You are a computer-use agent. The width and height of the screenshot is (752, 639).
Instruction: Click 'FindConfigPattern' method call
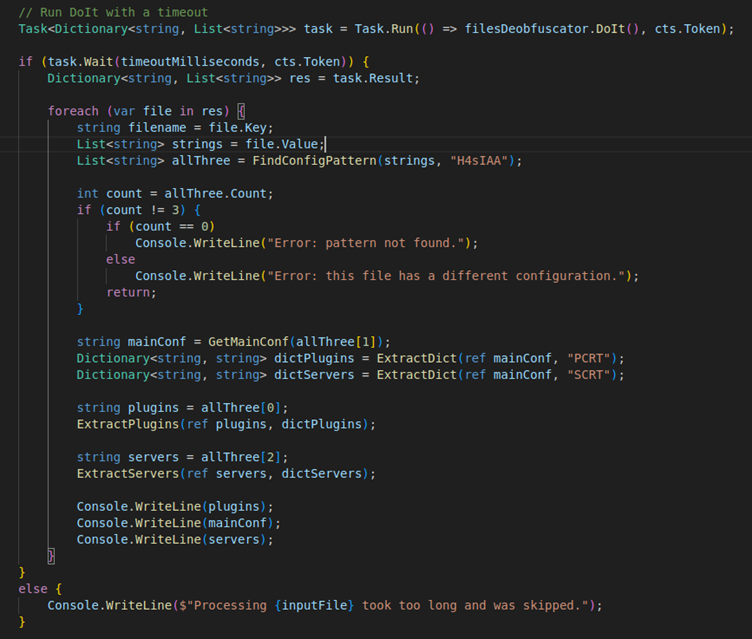point(314,161)
